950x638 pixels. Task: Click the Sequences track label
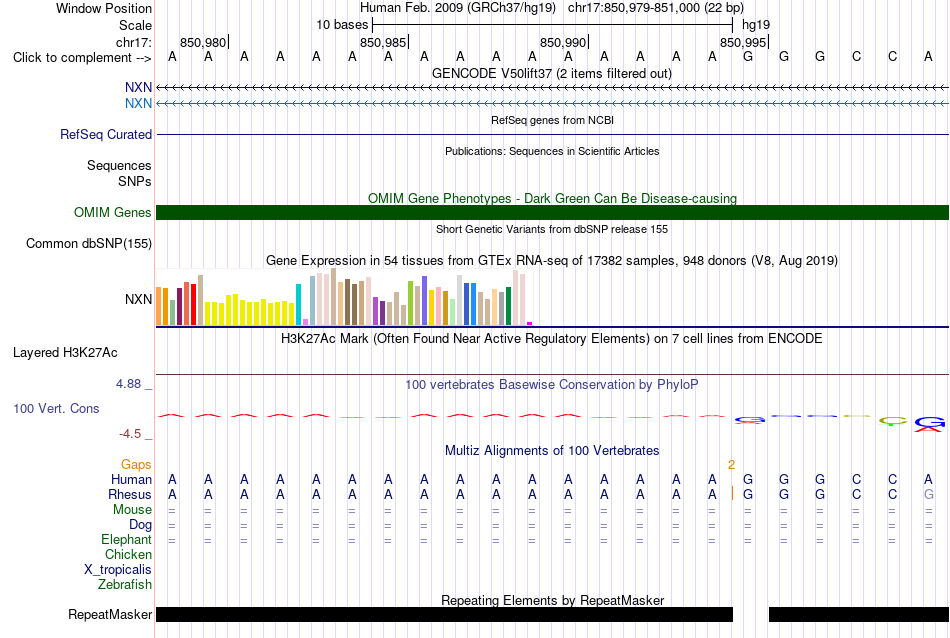pyautogui.click(x=119, y=165)
